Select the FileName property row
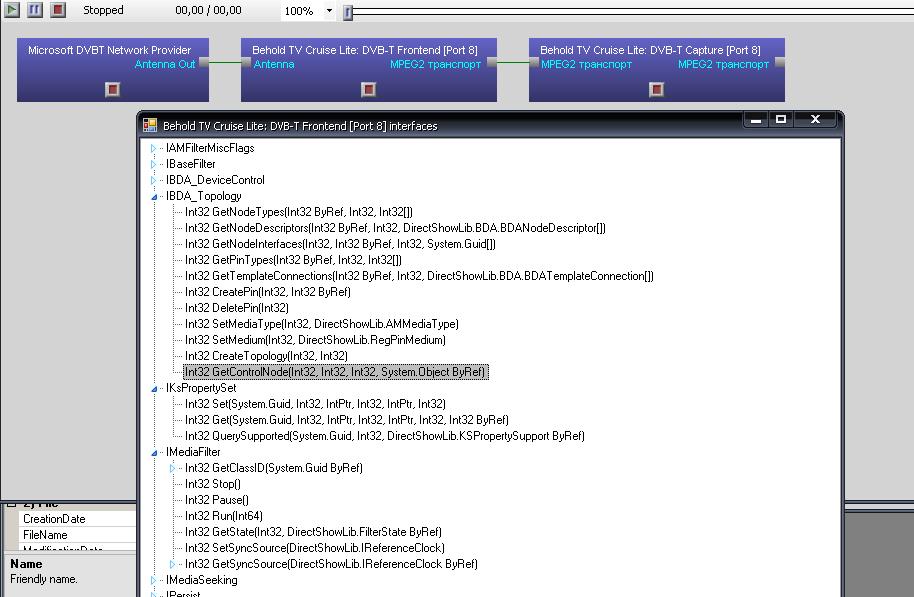 [45, 535]
